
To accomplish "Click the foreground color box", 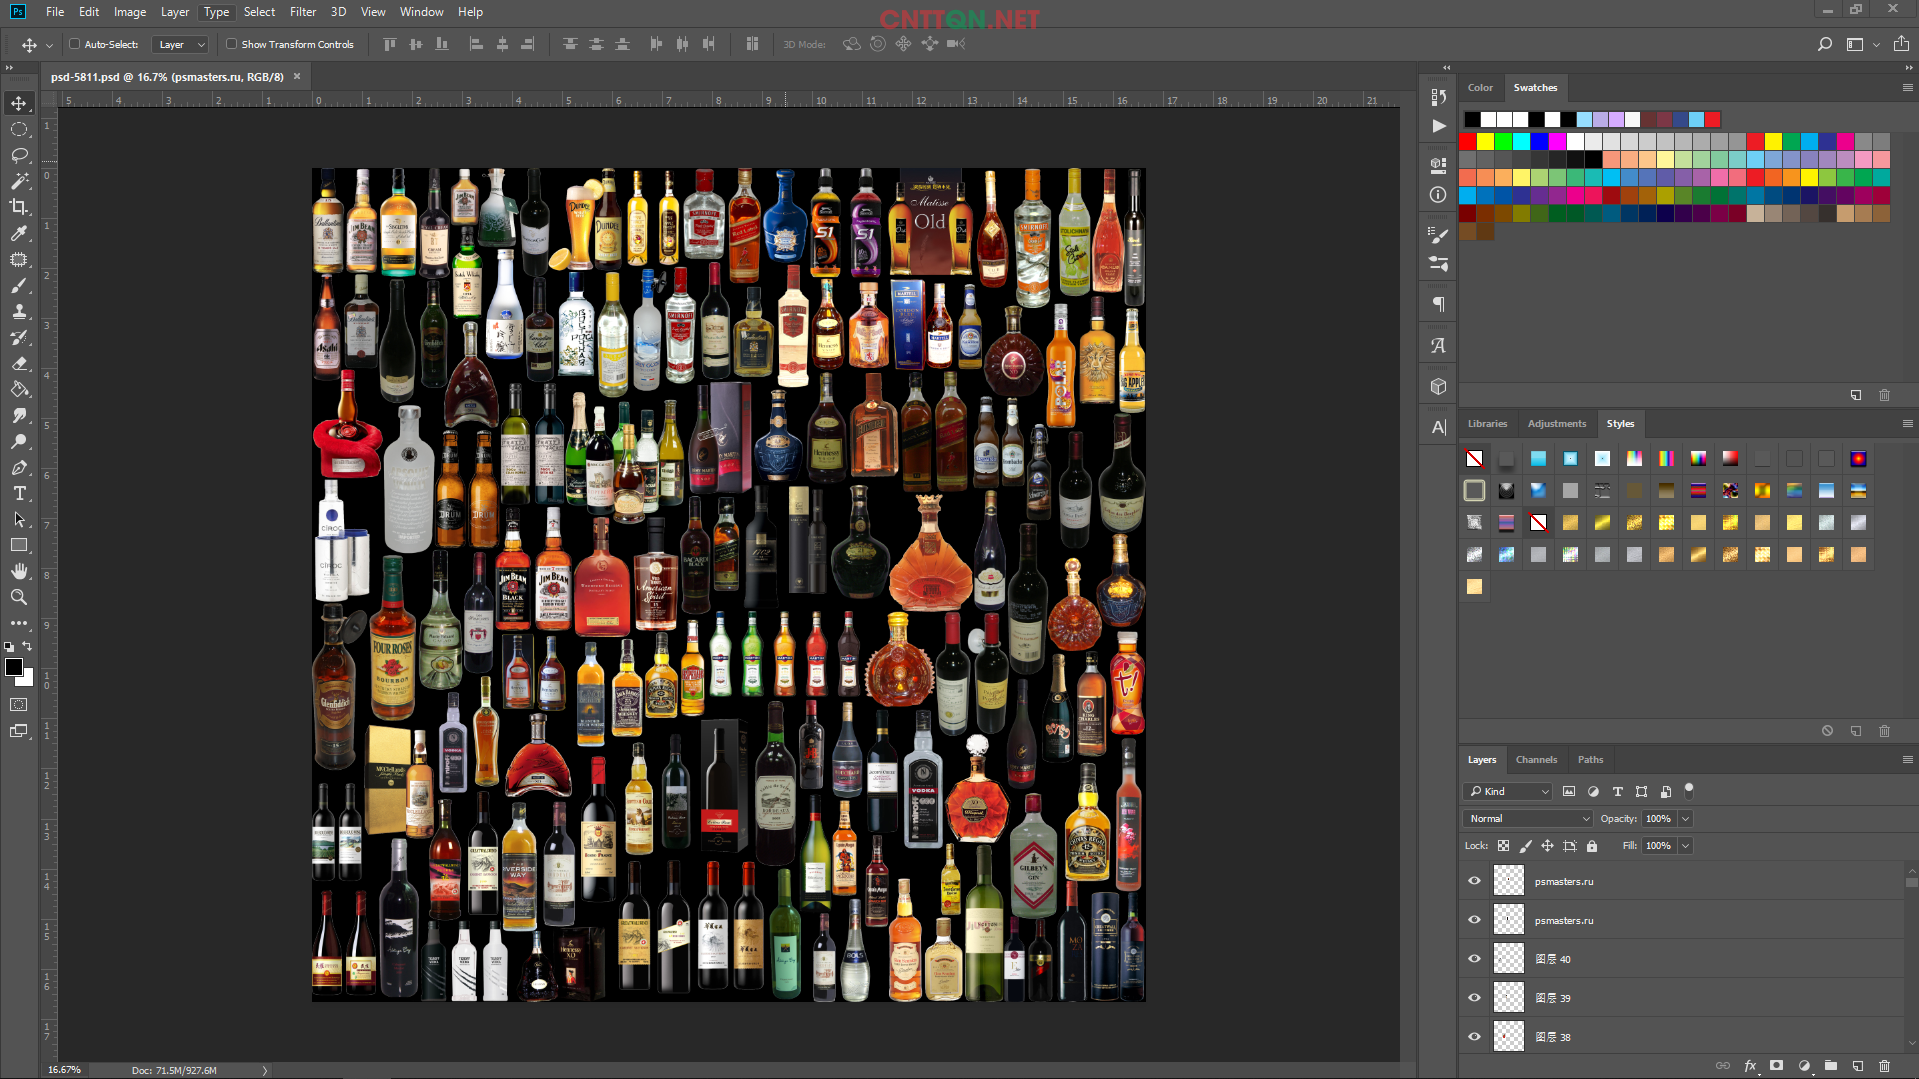I will point(14,667).
